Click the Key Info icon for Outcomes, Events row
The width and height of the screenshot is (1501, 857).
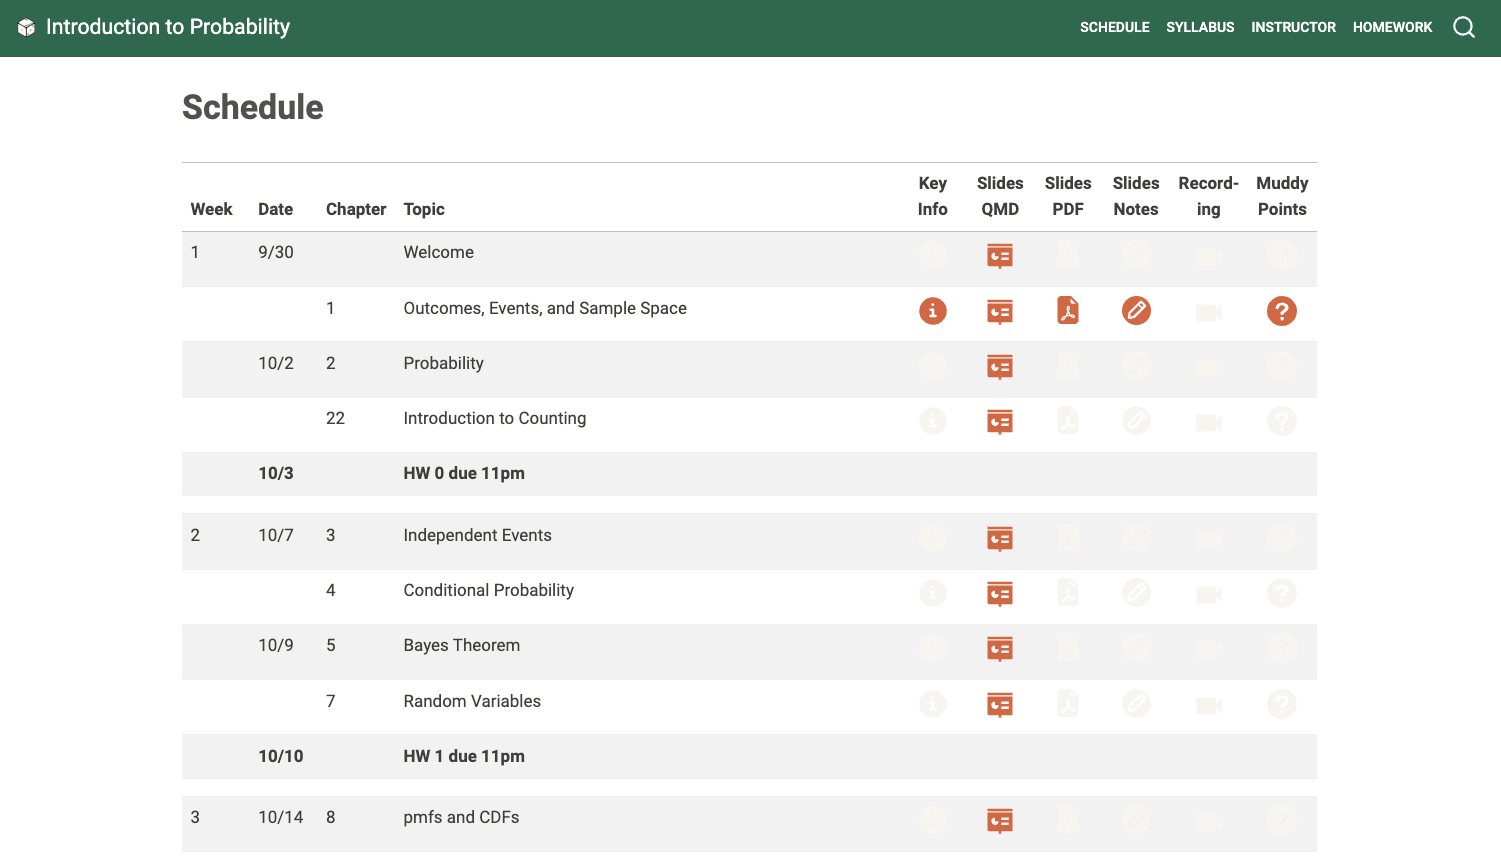click(x=932, y=311)
